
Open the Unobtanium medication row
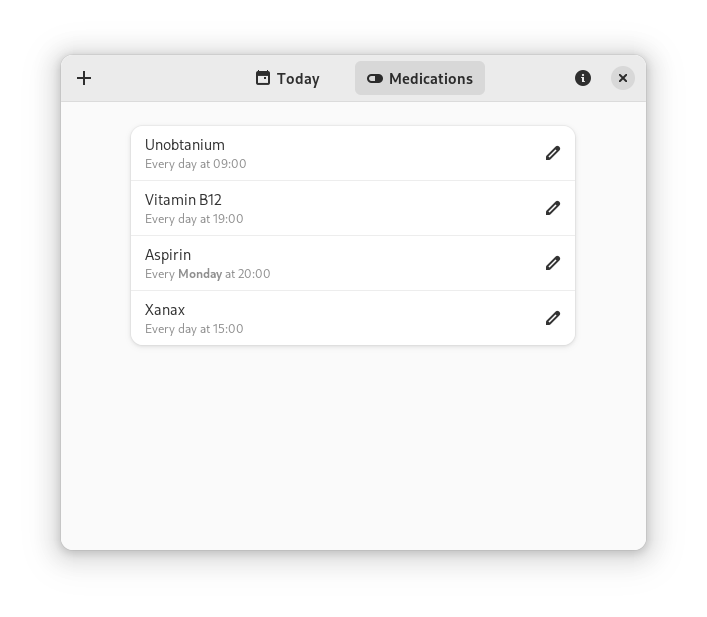pos(353,153)
